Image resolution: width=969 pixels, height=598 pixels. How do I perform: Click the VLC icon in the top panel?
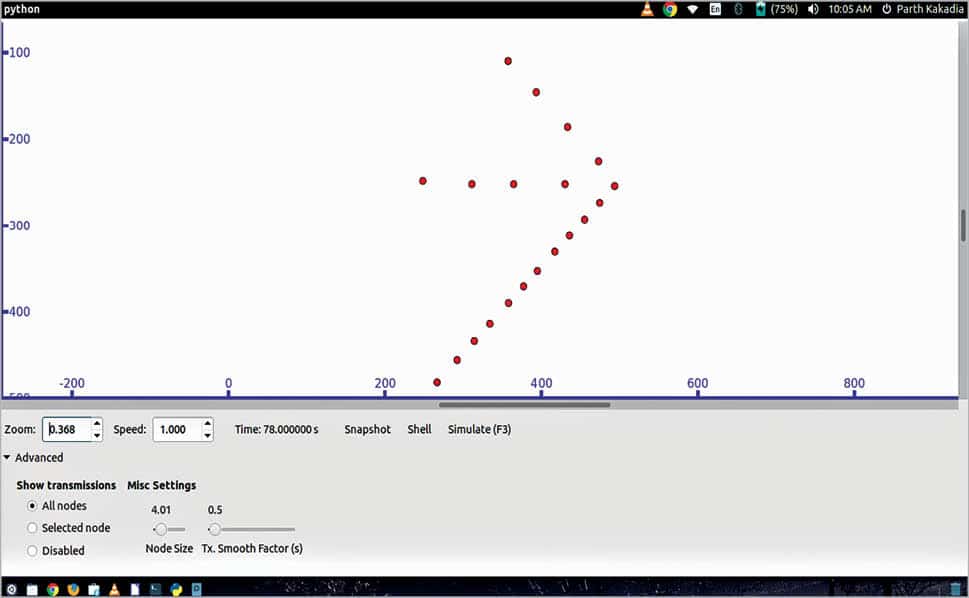[647, 9]
